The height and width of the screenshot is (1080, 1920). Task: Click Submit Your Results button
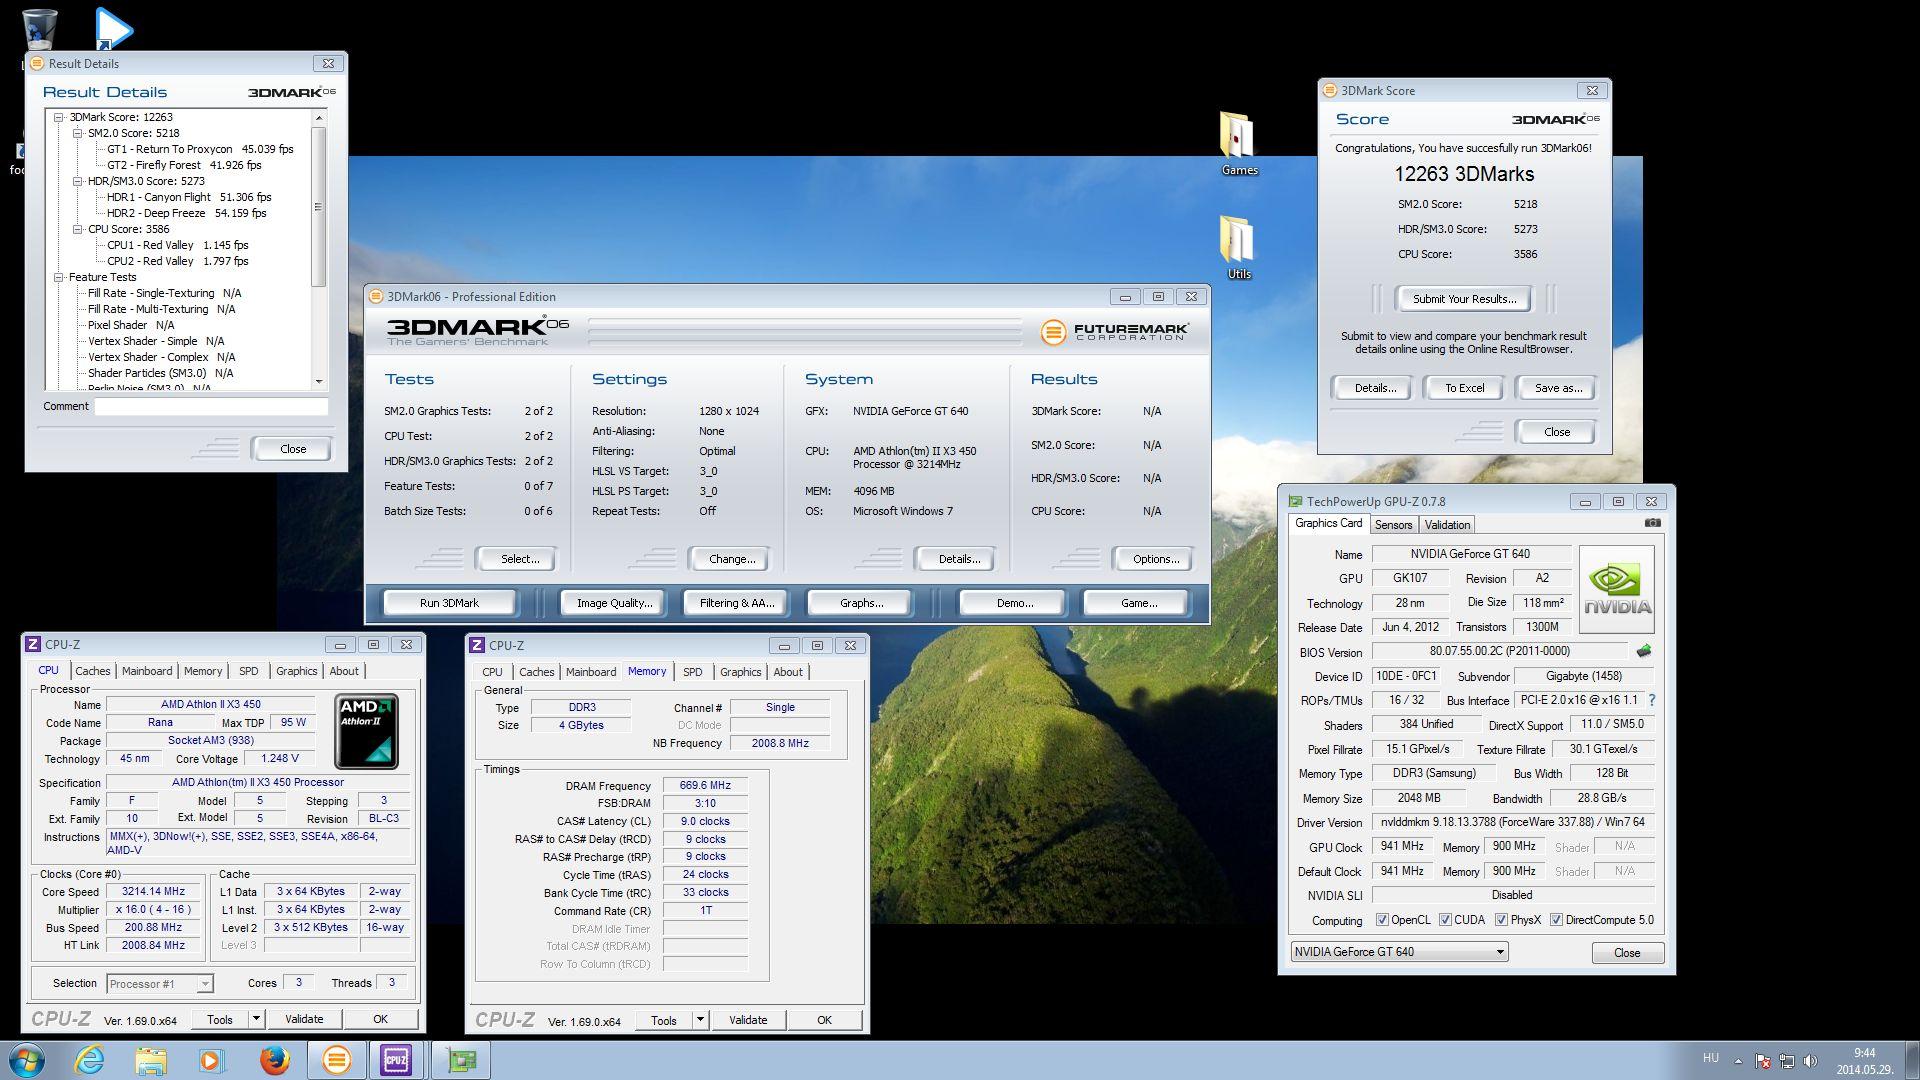click(1464, 299)
